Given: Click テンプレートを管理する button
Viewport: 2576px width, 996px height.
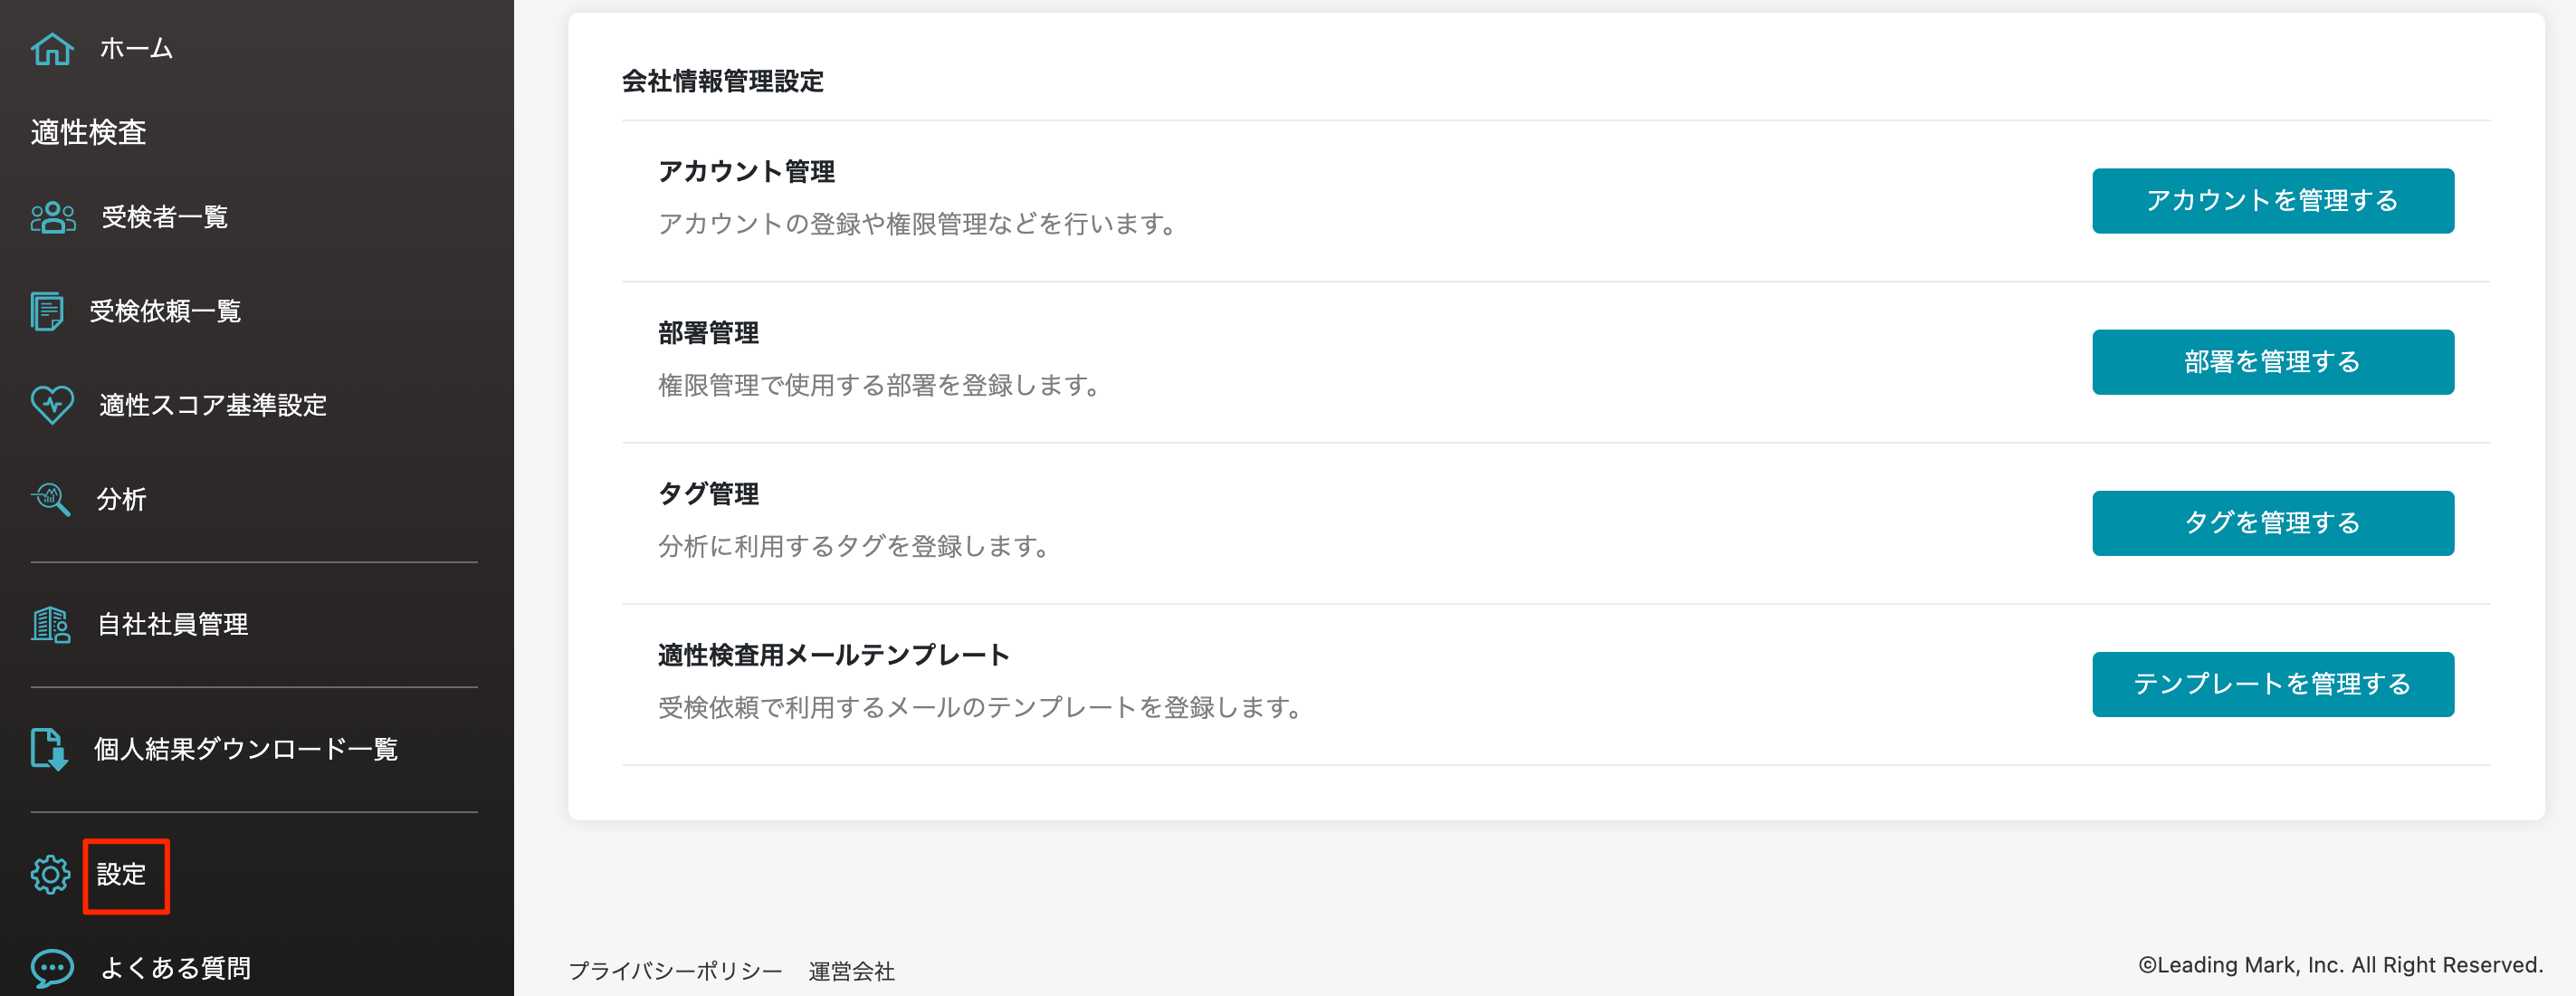Looking at the screenshot, I should [2272, 684].
